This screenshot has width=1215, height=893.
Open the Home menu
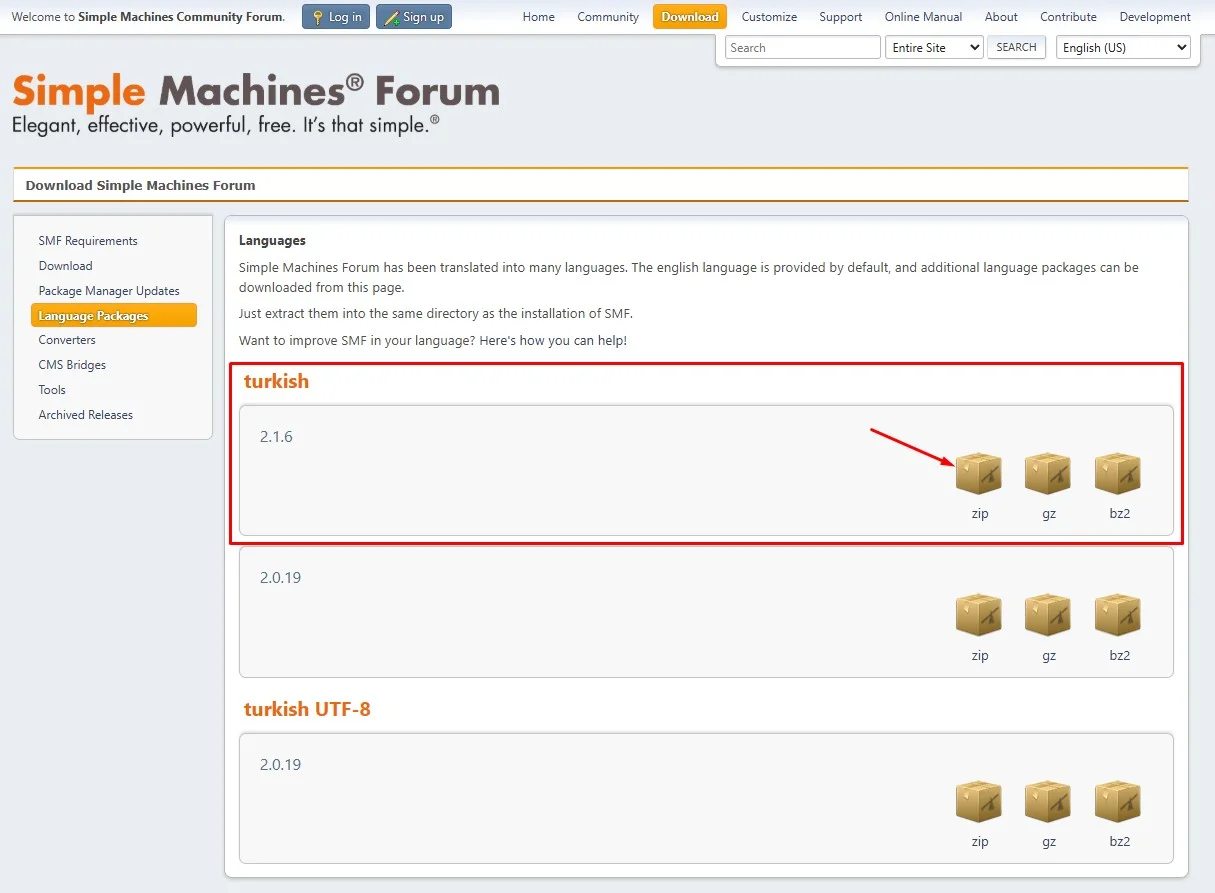539,17
